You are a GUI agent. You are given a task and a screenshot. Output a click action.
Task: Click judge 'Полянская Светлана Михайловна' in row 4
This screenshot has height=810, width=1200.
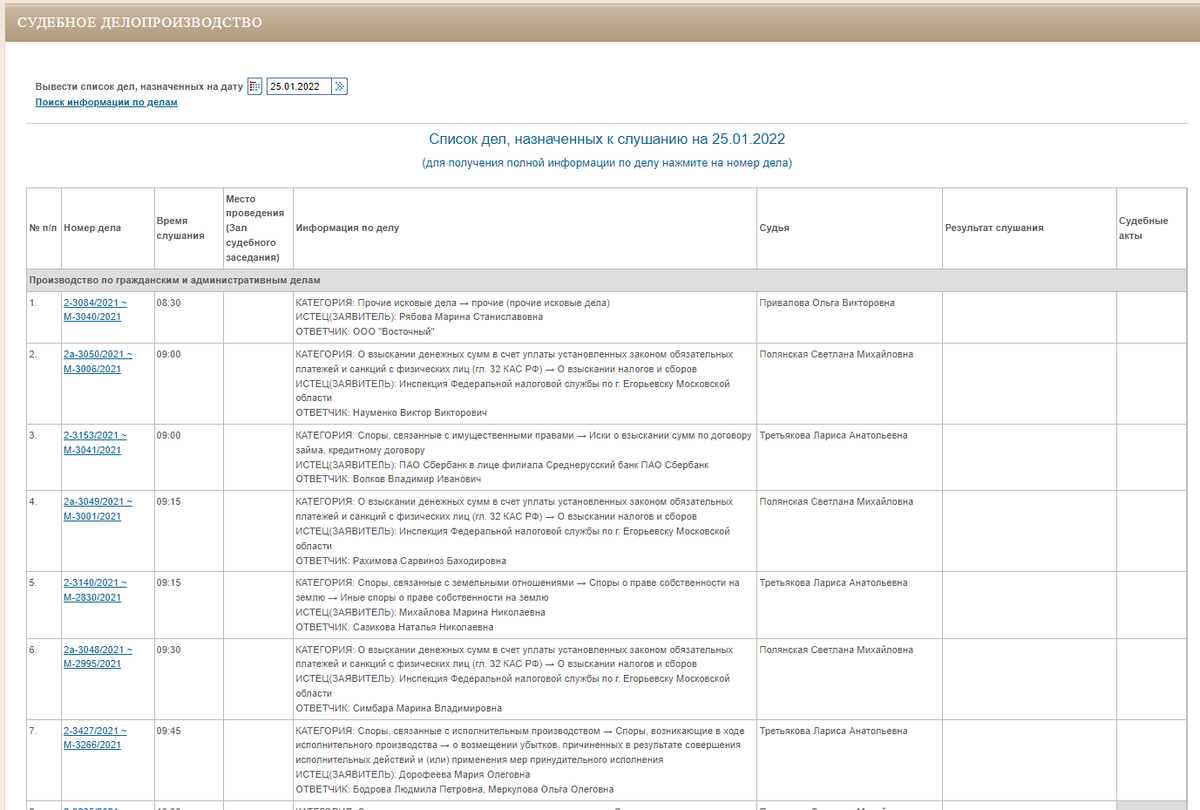(x=836, y=502)
